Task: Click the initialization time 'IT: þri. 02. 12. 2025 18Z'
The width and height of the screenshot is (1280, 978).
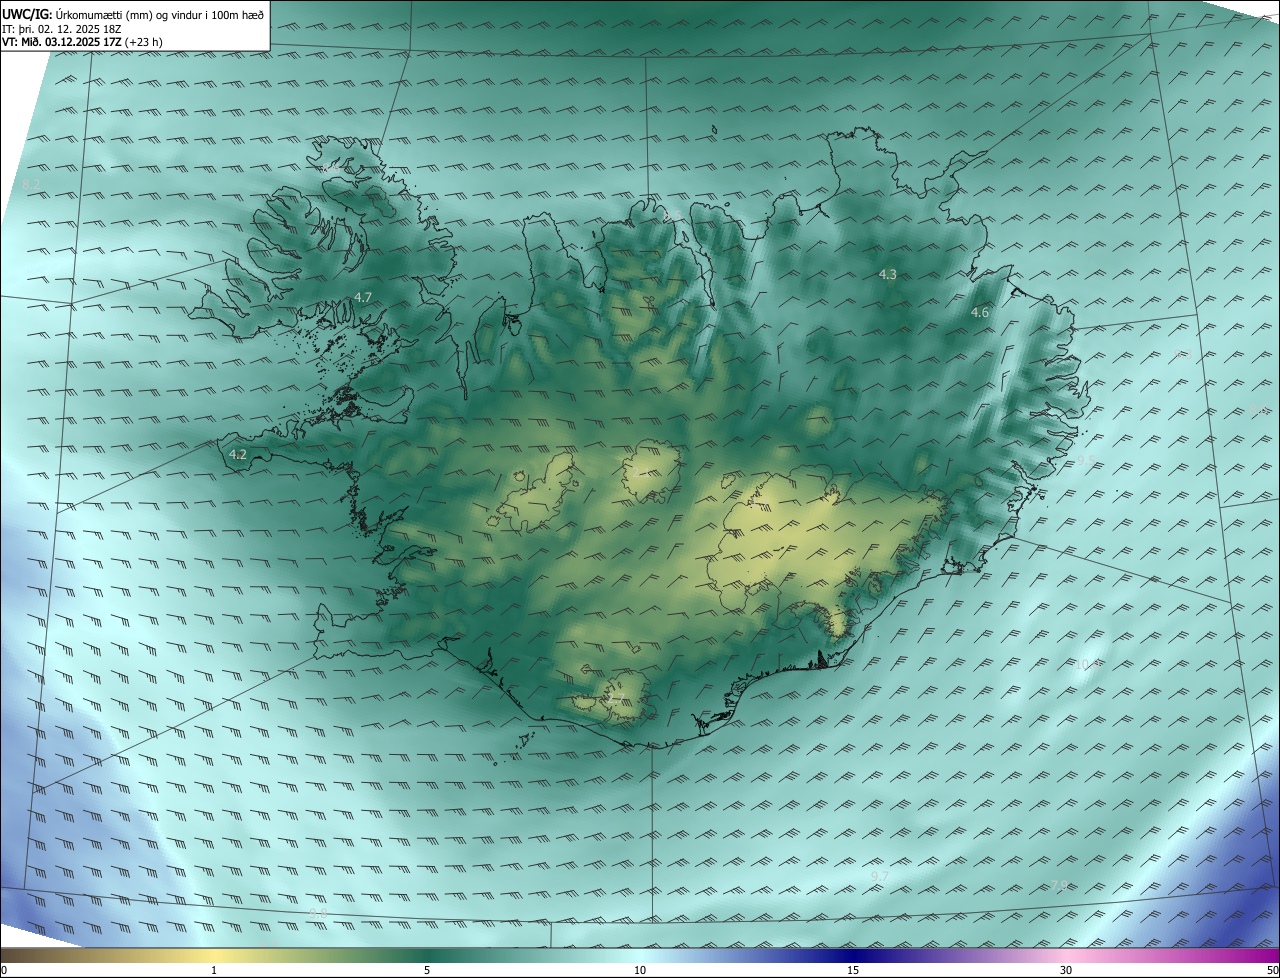Action: 62,28
